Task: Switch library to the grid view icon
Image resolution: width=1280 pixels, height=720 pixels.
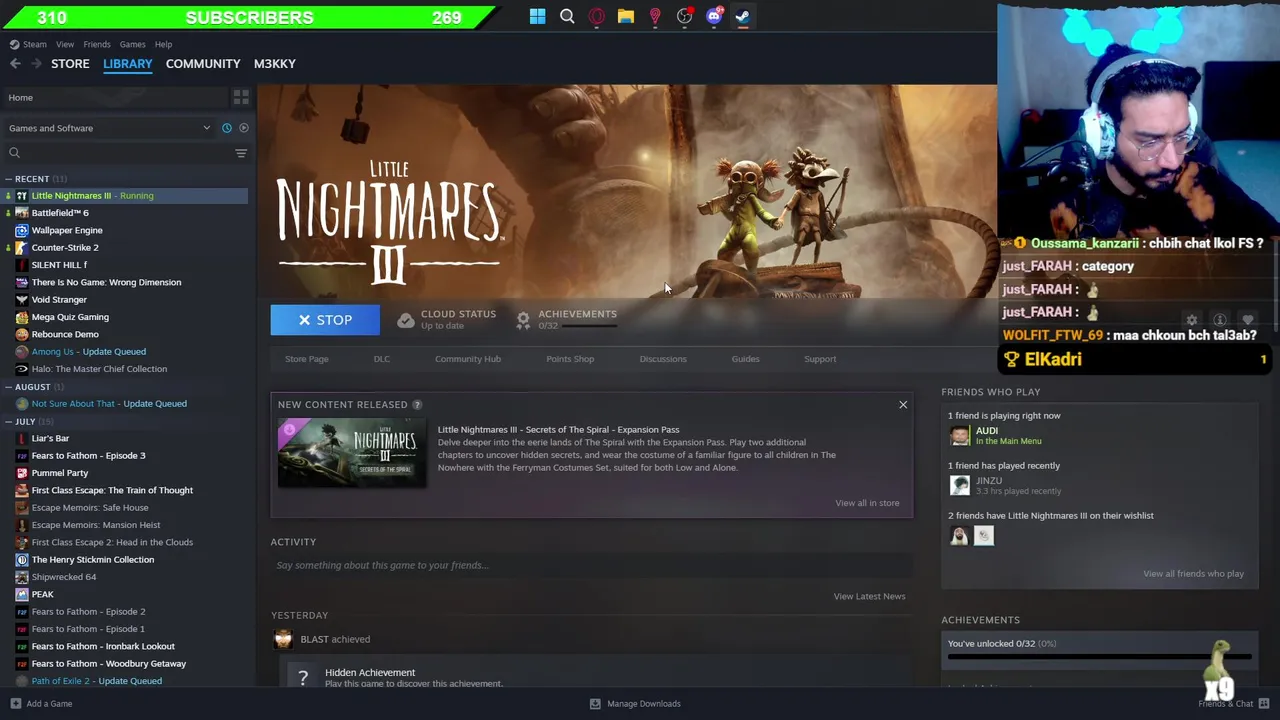Action: 241,97
